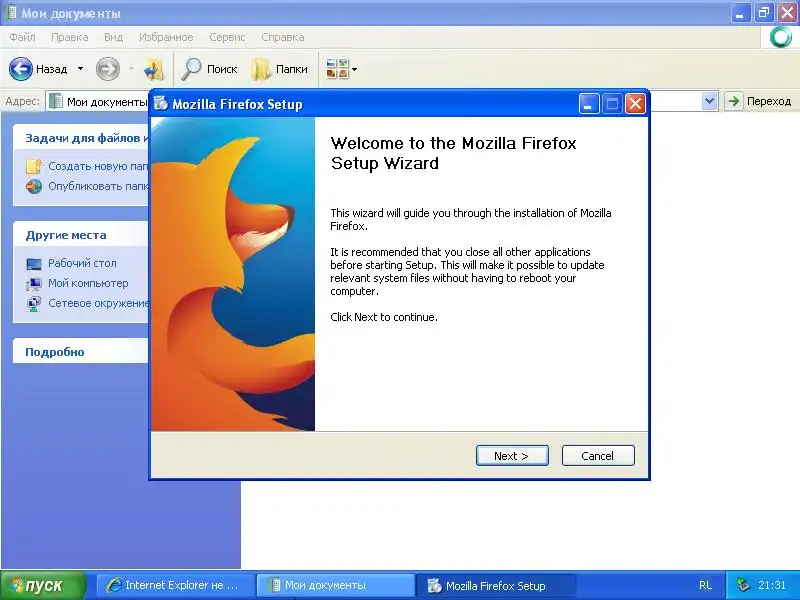Expand the address bar dropdown arrow

coord(709,101)
